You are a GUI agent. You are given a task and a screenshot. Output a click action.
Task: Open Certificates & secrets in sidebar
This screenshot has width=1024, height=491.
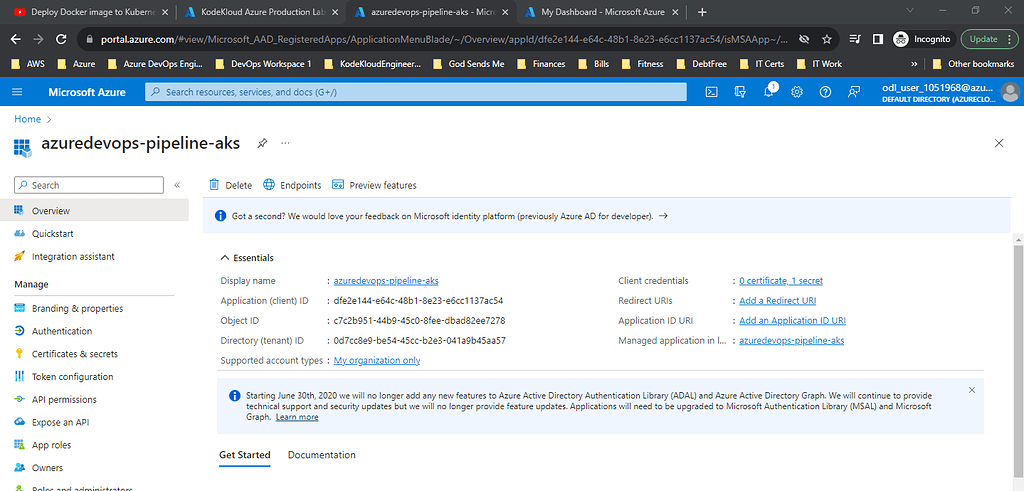pyautogui.click(x=74, y=354)
